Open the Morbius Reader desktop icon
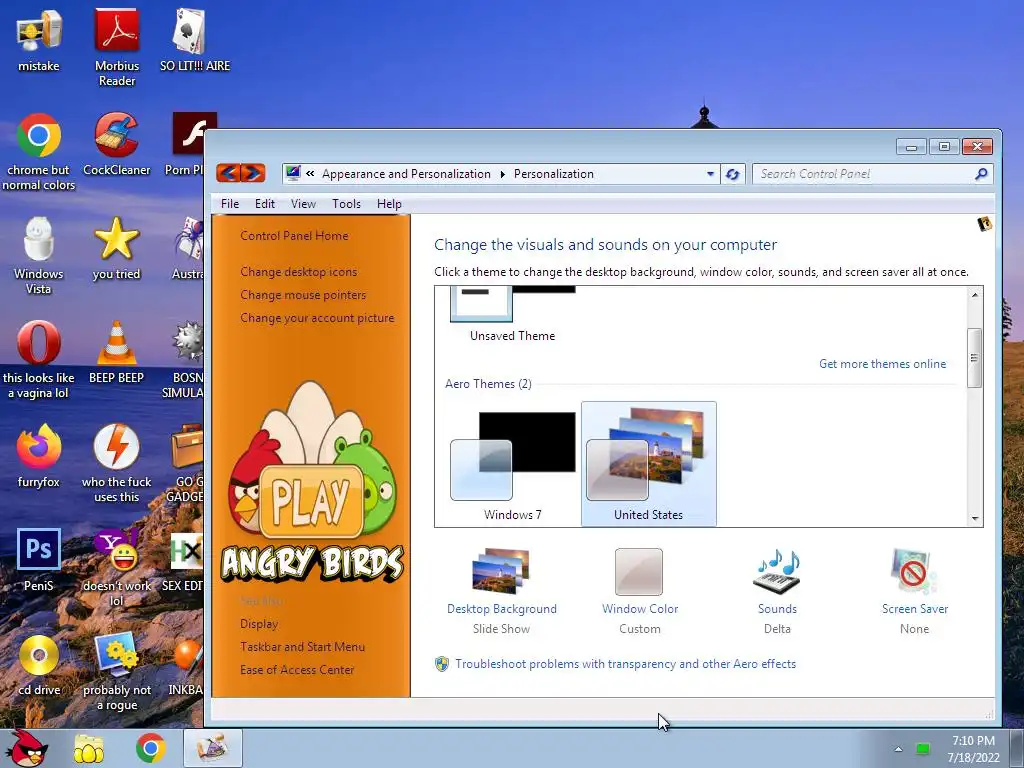Screen dimensions: 1024x768 click(117, 47)
